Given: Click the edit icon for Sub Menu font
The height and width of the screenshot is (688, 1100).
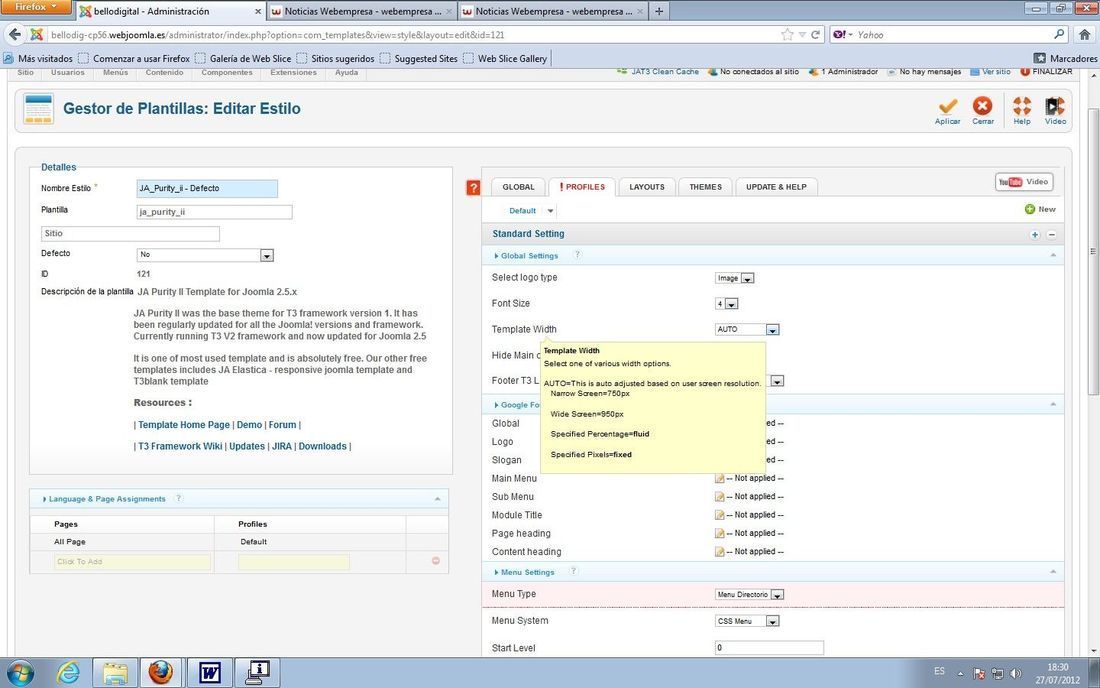Looking at the screenshot, I should [x=719, y=497].
